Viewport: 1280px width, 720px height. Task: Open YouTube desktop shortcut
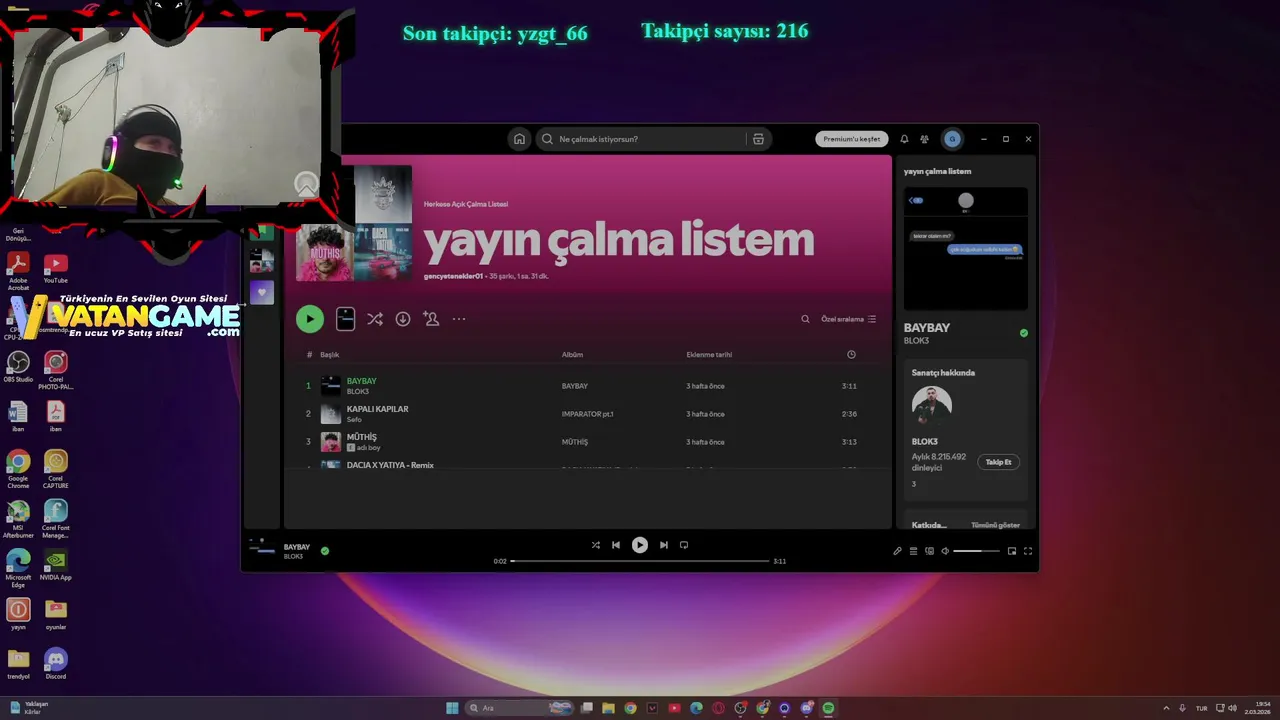tap(56, 269)
